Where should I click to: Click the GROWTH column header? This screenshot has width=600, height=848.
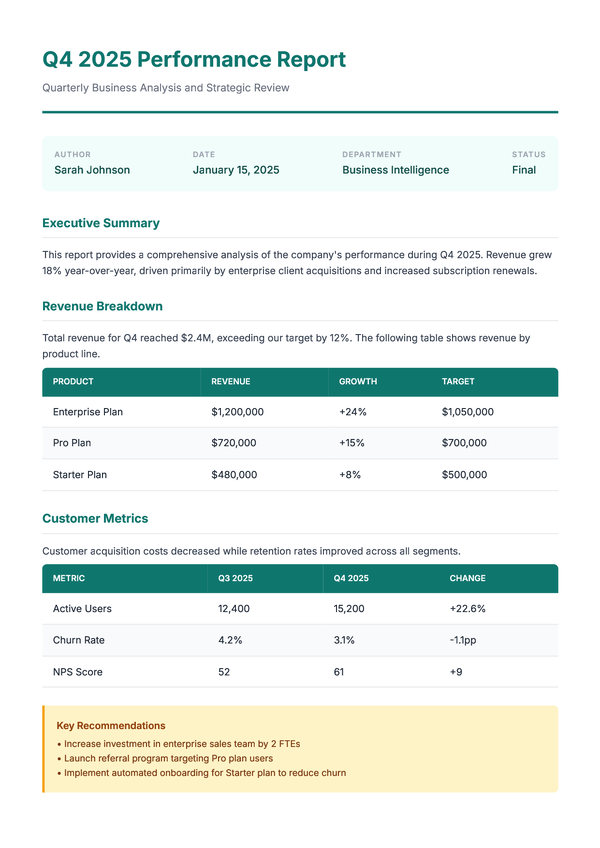tap(358, 382)
